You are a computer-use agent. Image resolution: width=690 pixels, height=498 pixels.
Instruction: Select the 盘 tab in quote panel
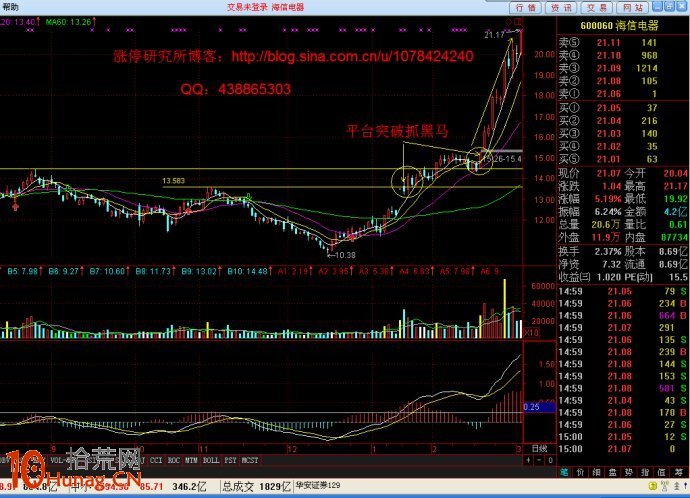coord(613,472)
